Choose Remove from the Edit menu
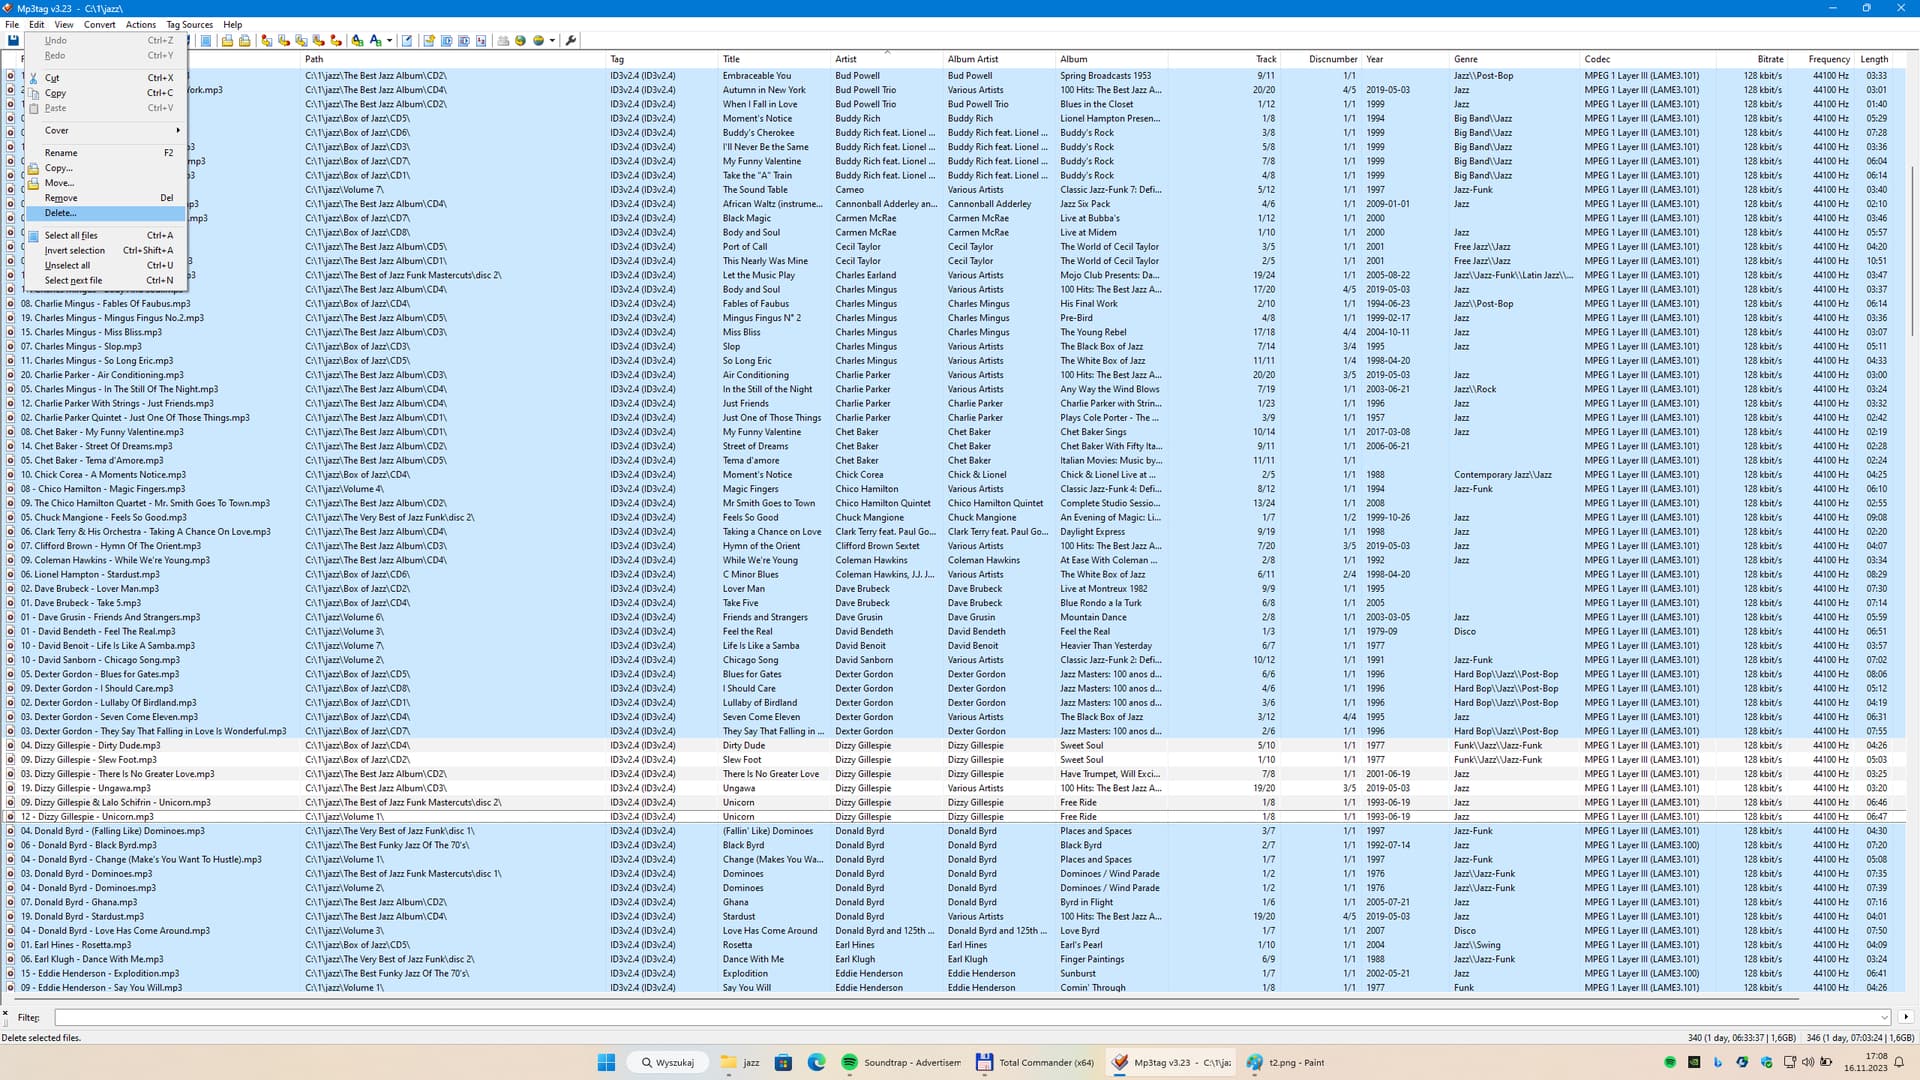The image size is (1920, 1080). coord(106,198)
